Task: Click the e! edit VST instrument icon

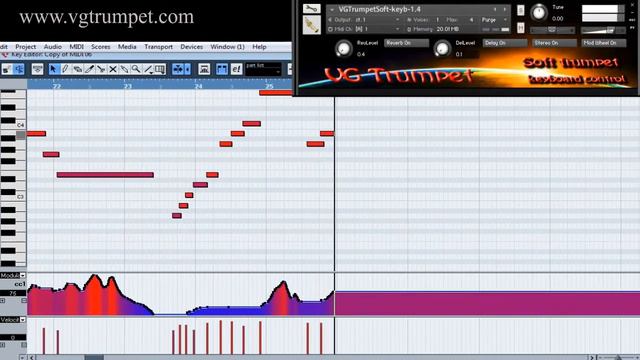Action: 237,69
